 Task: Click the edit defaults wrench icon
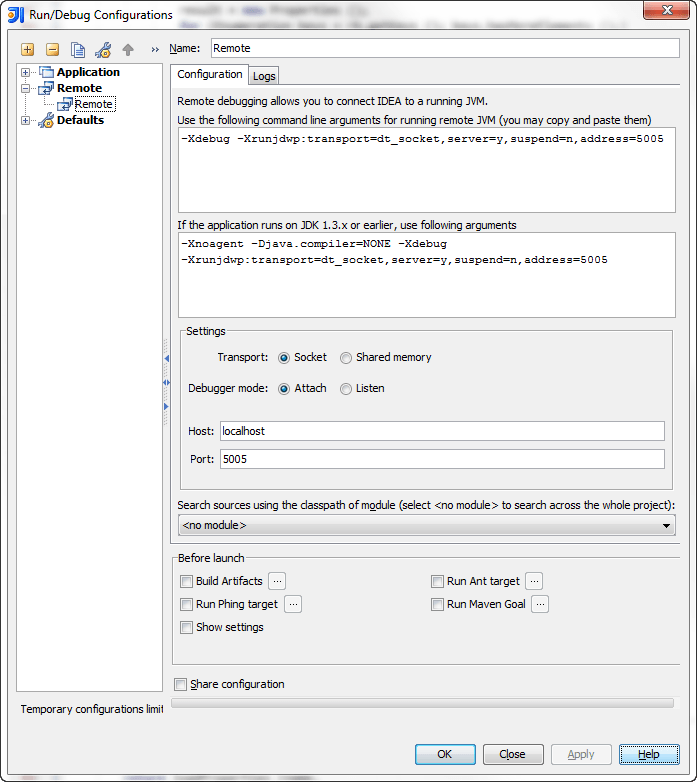point(103,50)
